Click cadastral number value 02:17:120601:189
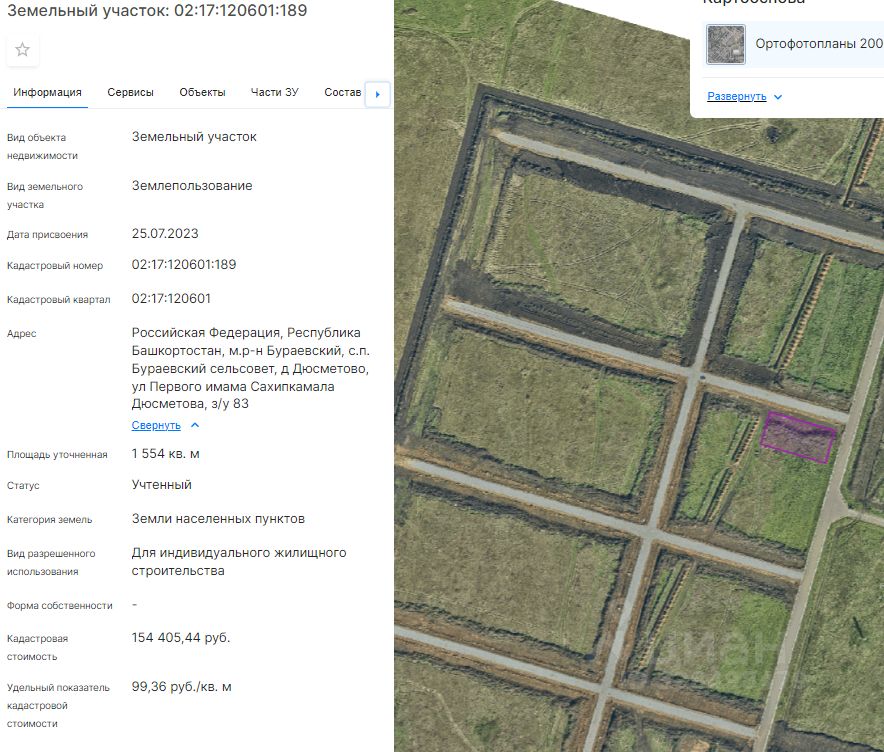Image resolution: width=884 pixels, height=752 pixels. coord(184,265)
